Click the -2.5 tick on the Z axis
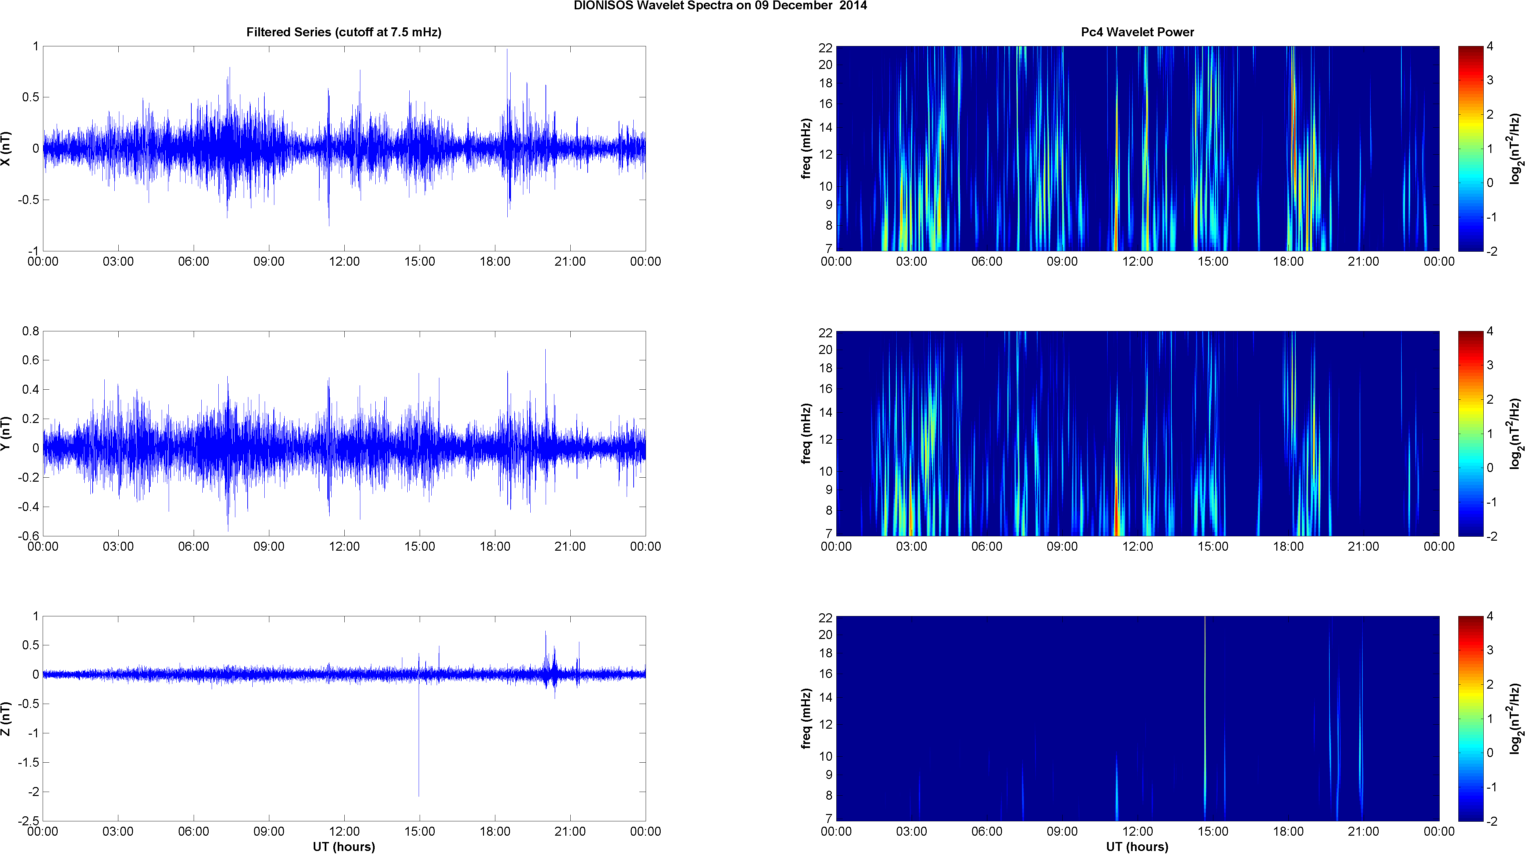Viewport: 1525px width, 854px height. 28,821
